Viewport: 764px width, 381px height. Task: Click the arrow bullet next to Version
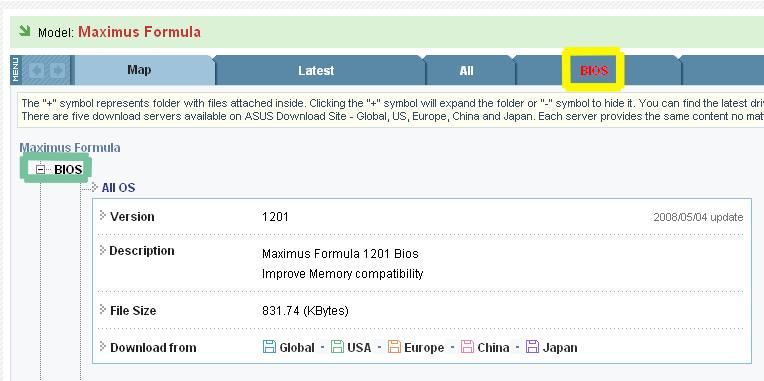pos(102,215)
